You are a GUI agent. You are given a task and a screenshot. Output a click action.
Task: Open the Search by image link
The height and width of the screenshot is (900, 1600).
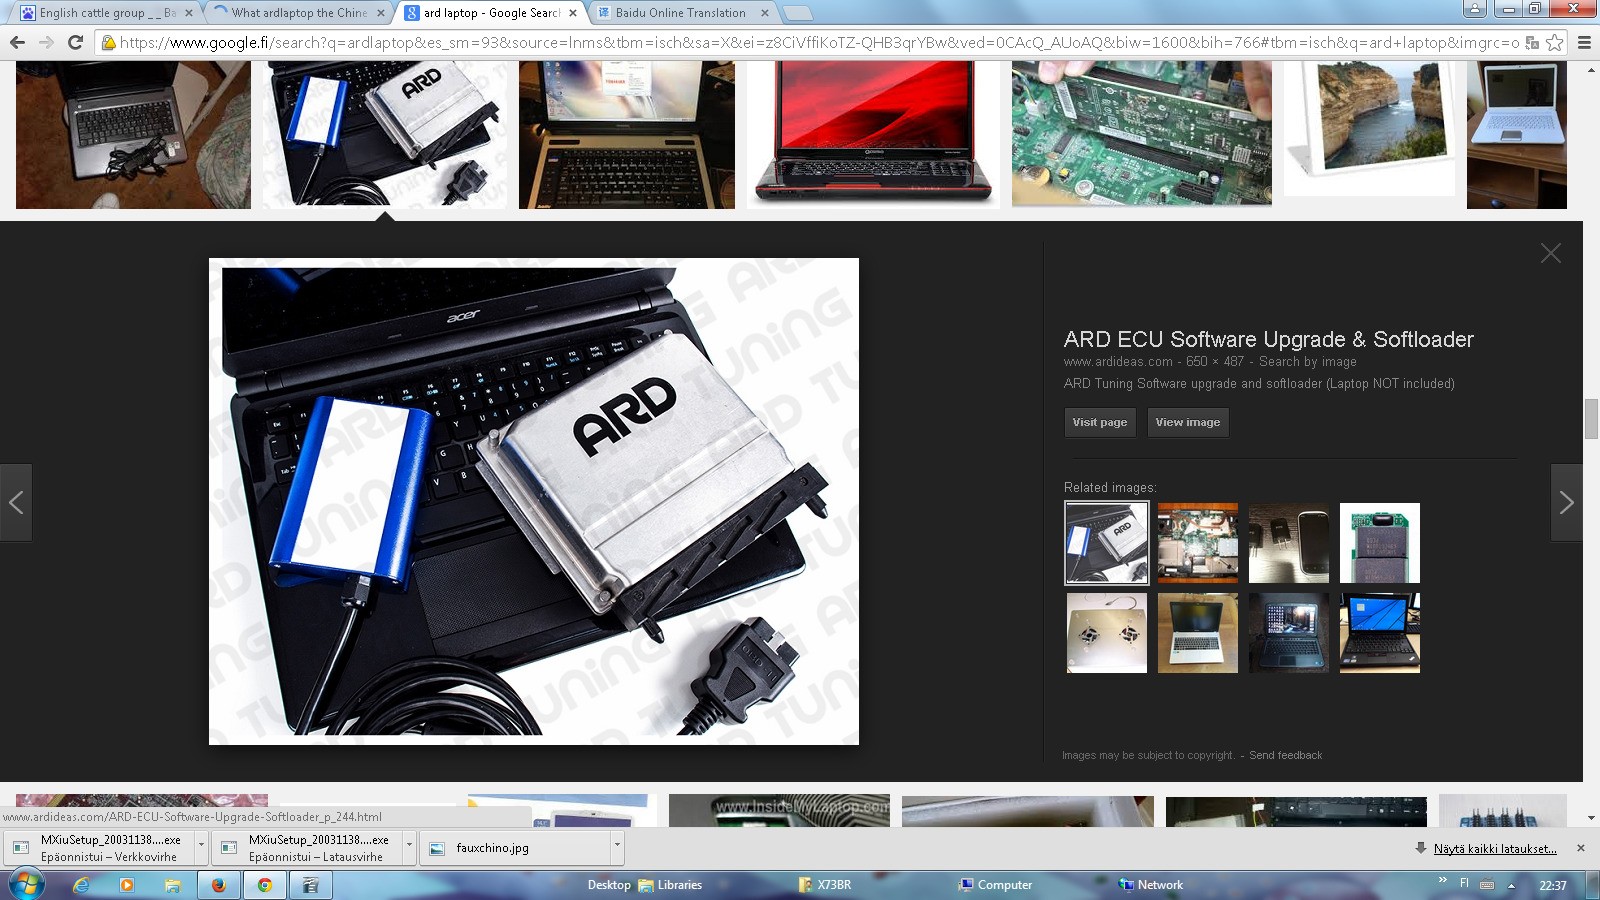(1308, 362)
